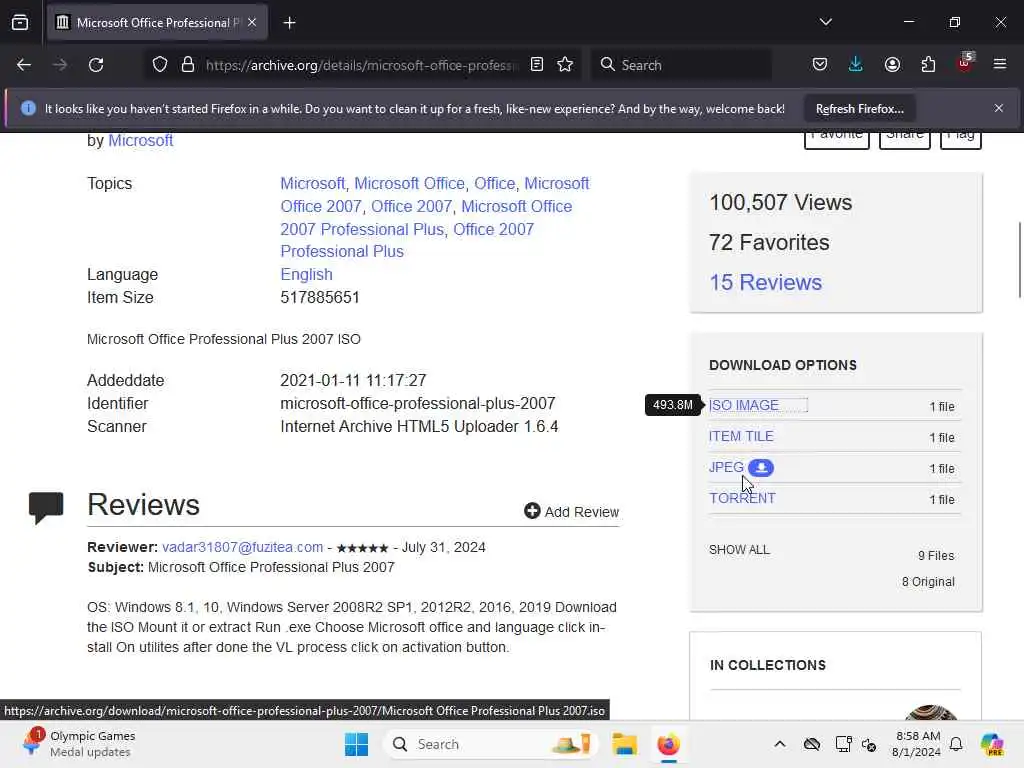
Task: Click the 100,507 Views text
Action: (780, 202)
